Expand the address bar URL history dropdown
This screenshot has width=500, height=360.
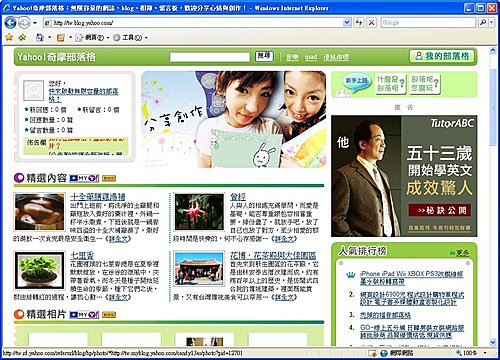click(347, 23)
